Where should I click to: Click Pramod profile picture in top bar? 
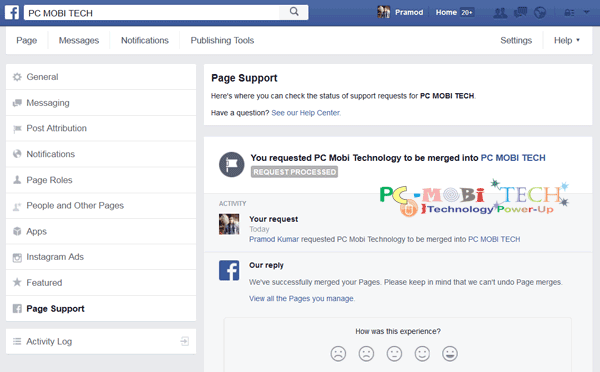pos(383,12)
